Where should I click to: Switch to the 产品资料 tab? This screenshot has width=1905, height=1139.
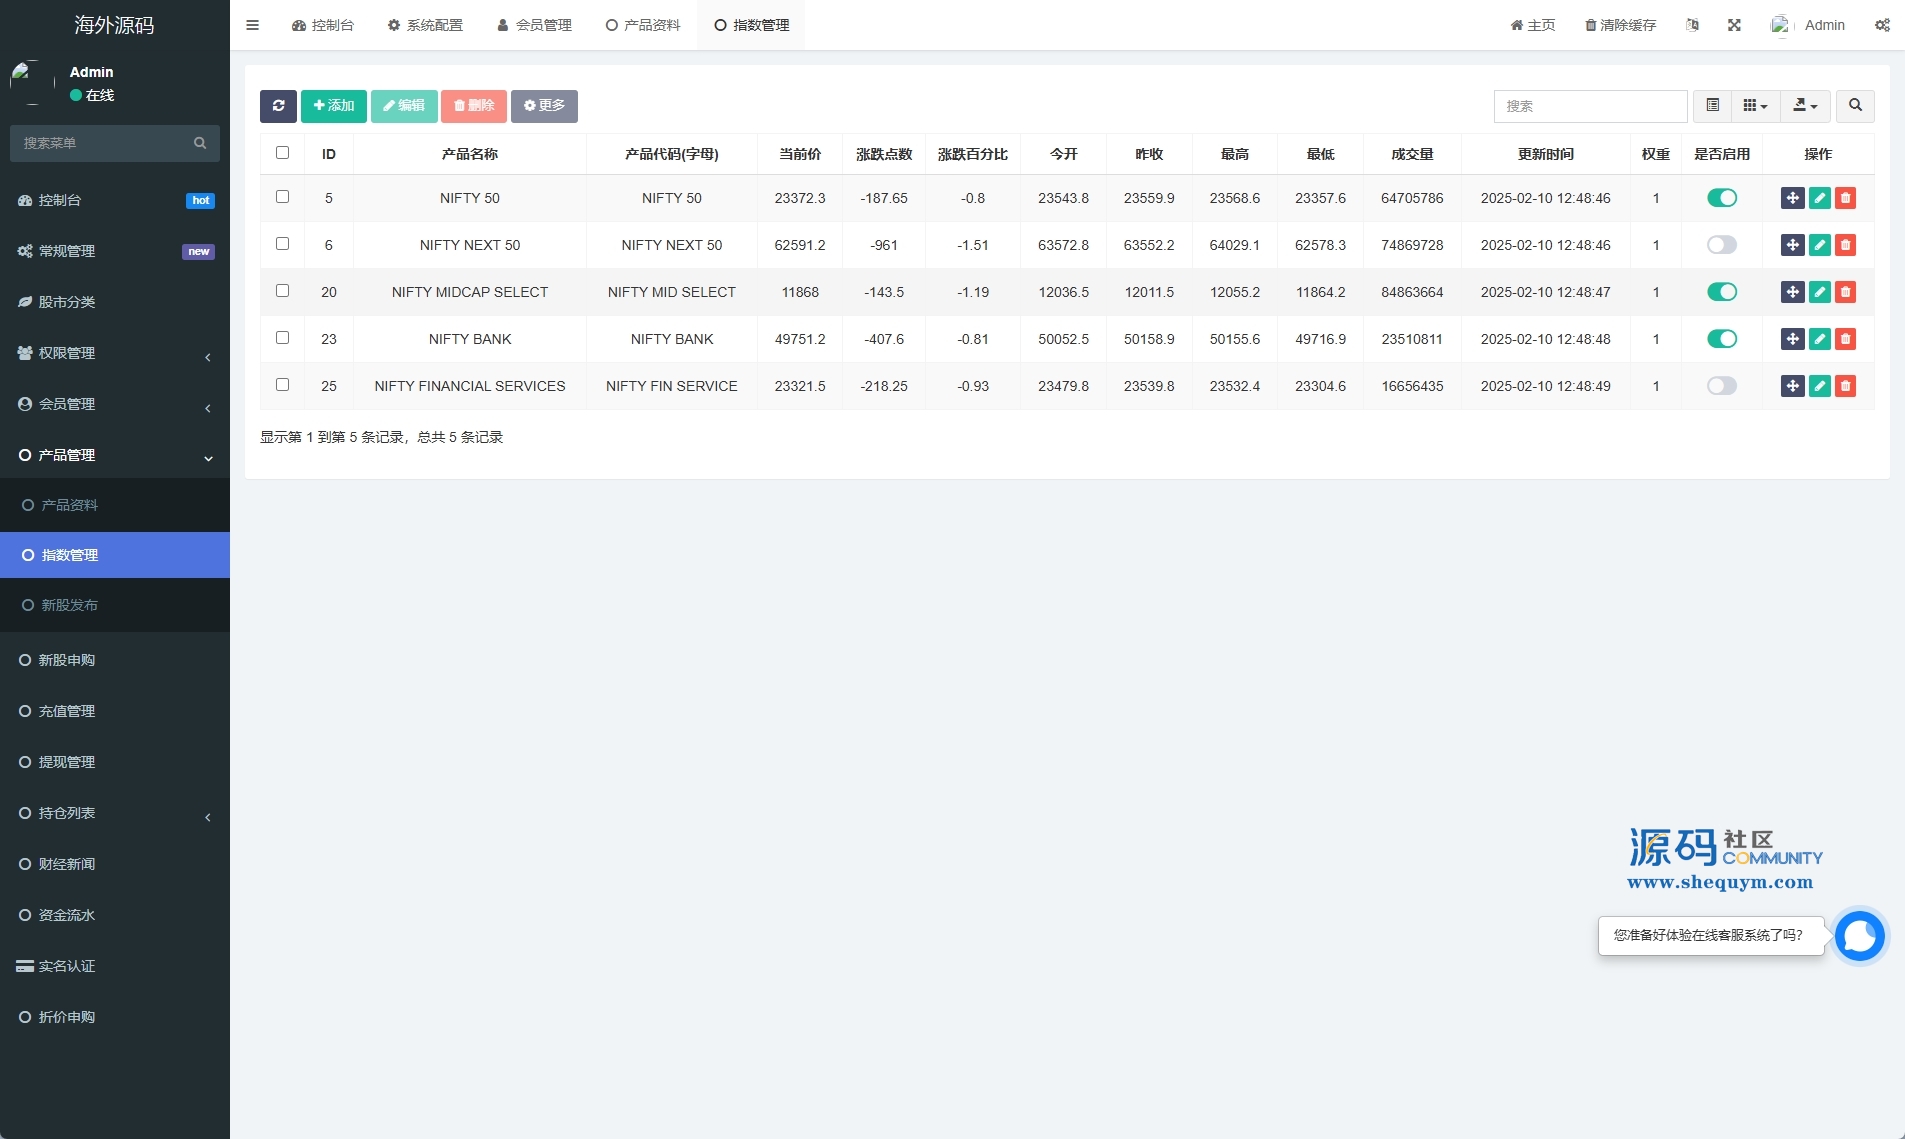point(643,25)
